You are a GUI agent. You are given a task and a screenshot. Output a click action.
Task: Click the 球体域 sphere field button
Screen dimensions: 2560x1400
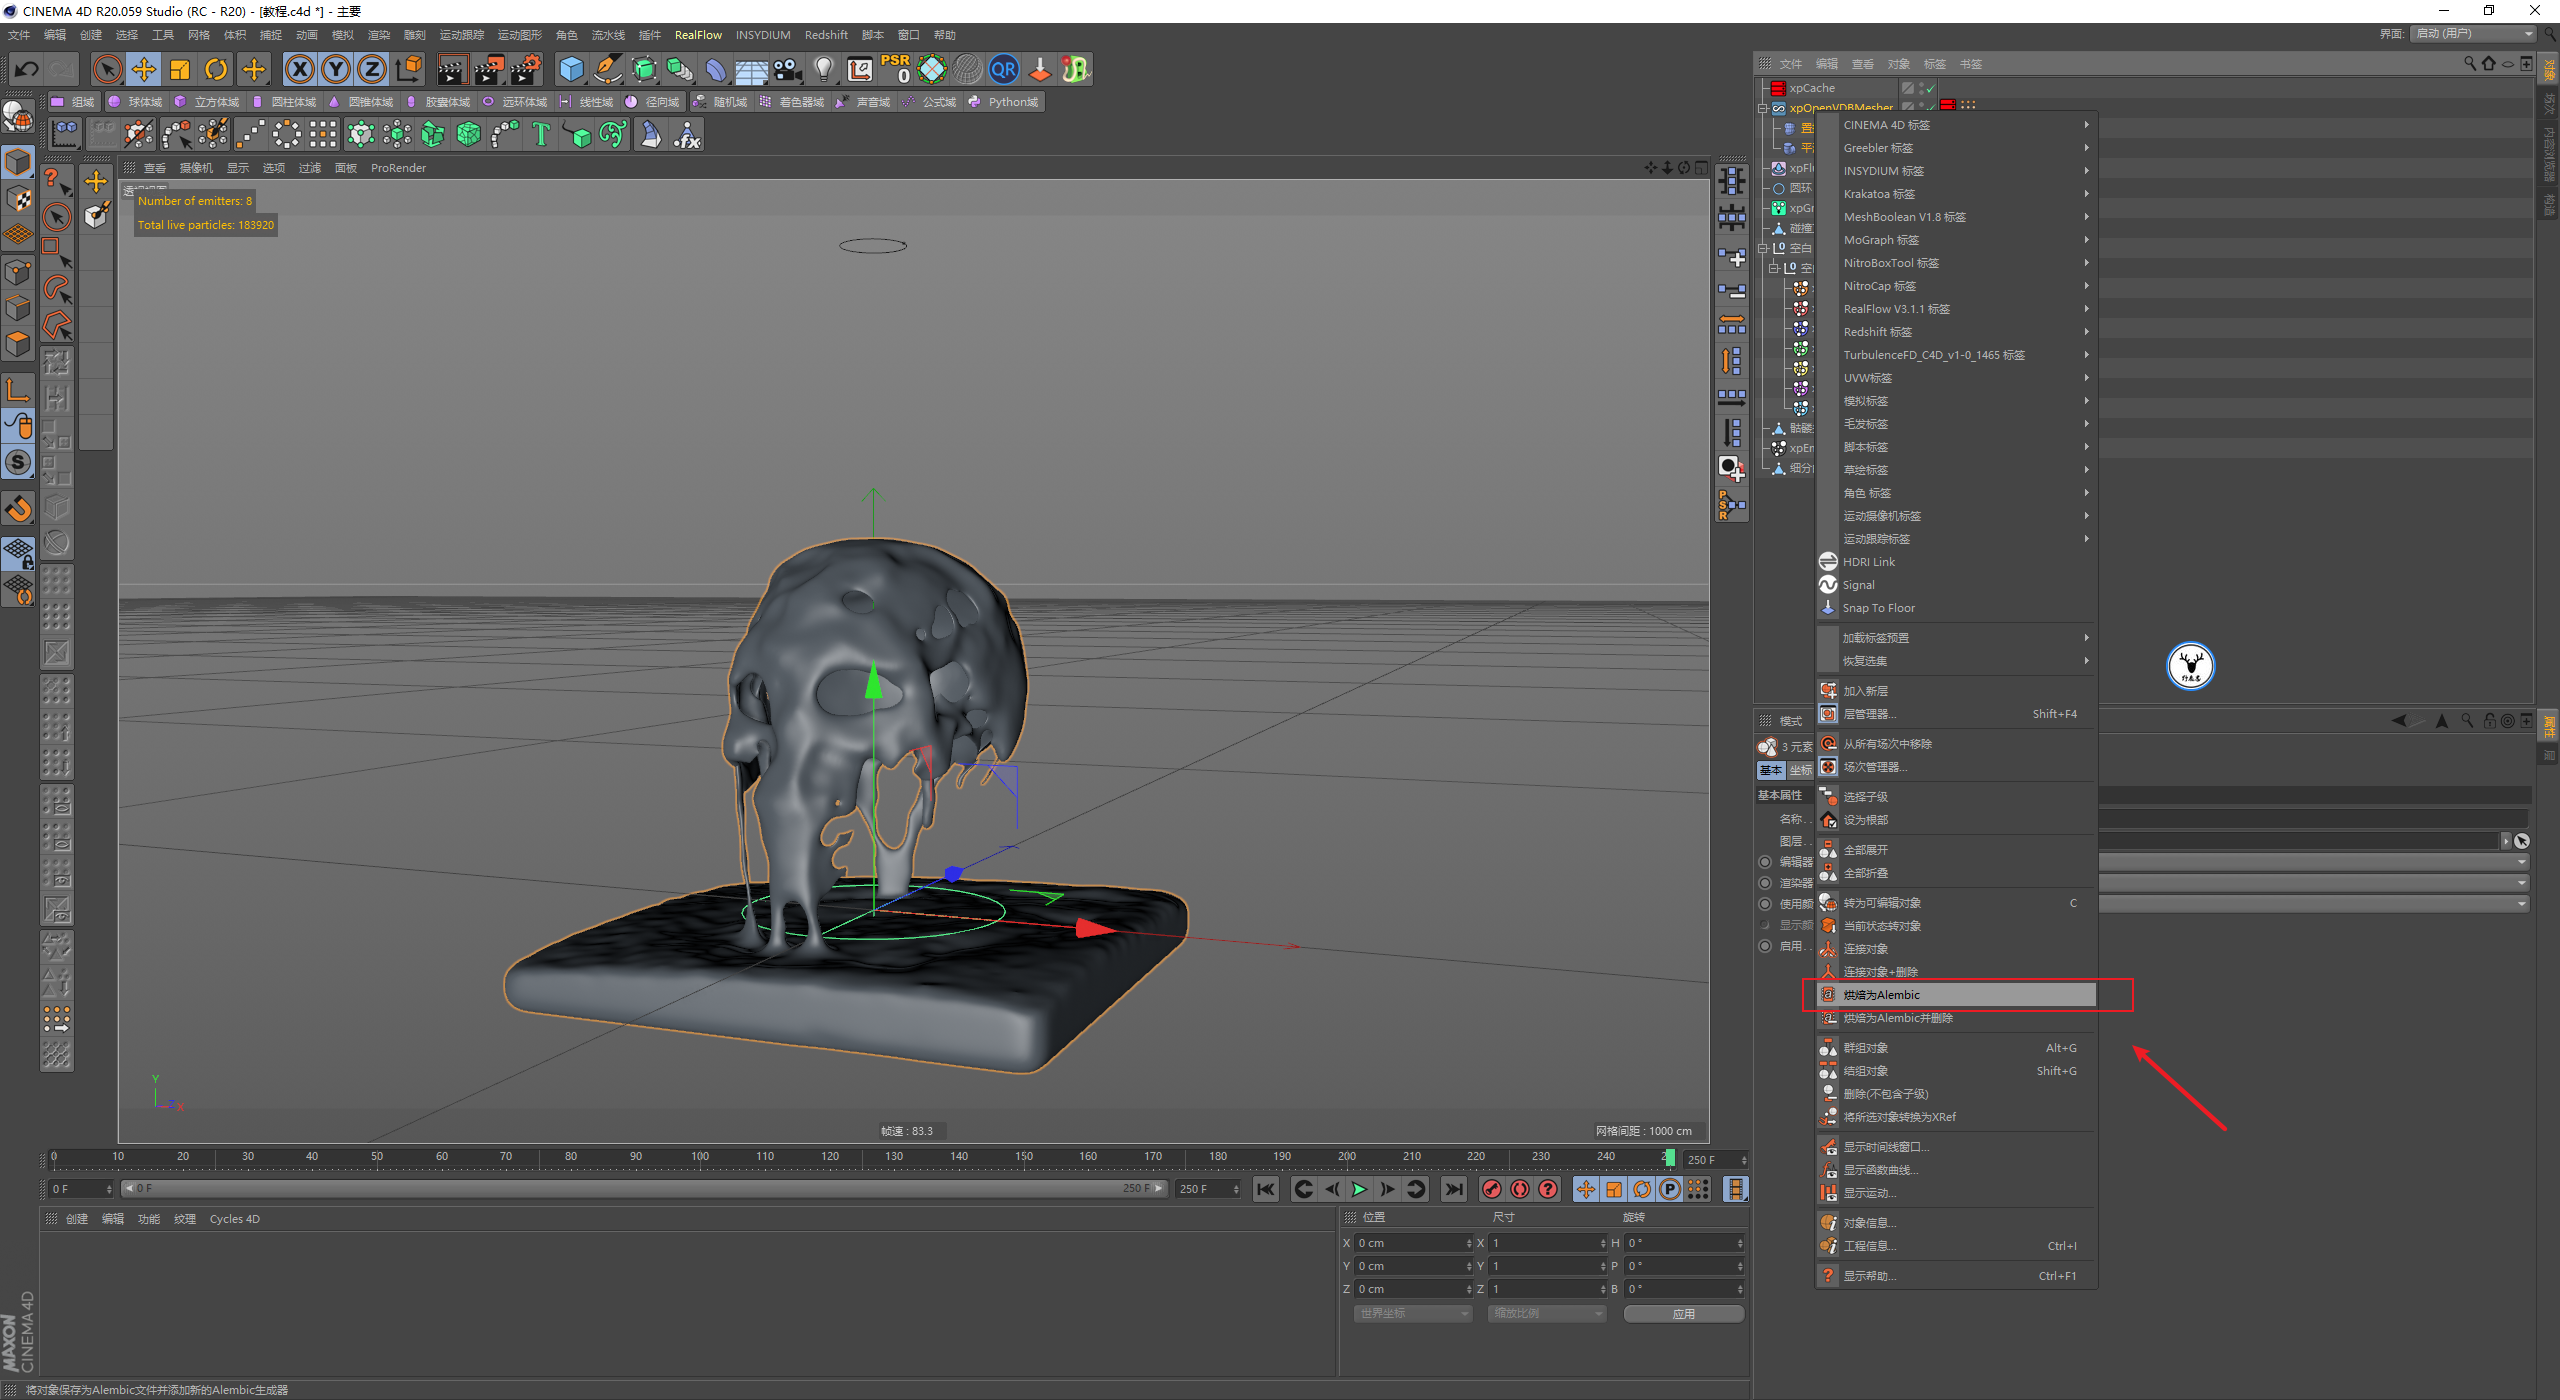[135, 102]
